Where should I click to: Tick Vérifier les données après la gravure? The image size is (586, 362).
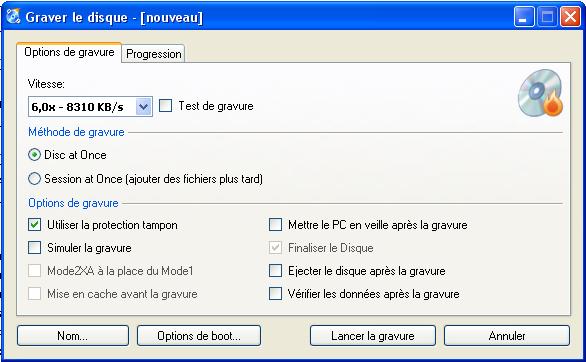pos(275,294)
